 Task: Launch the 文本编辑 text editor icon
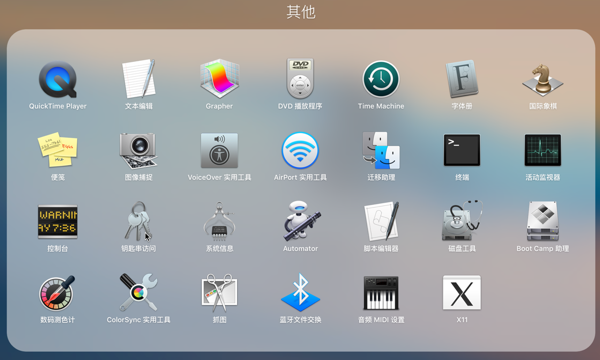pos(139,79)
